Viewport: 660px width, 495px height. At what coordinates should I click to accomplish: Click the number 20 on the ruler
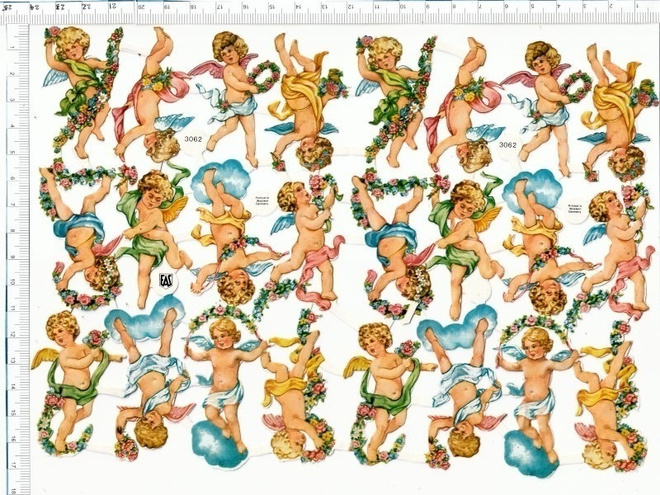142,7
